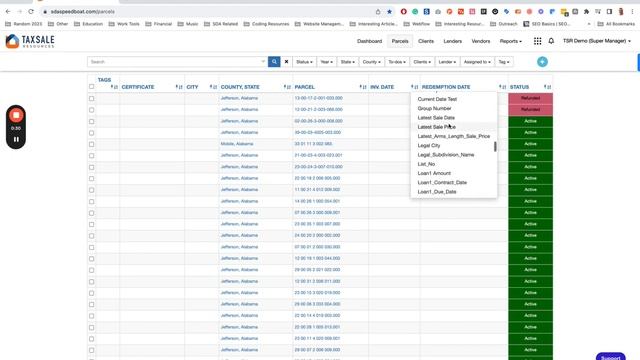Open the Chrome profile avatar

coord(621,11)
